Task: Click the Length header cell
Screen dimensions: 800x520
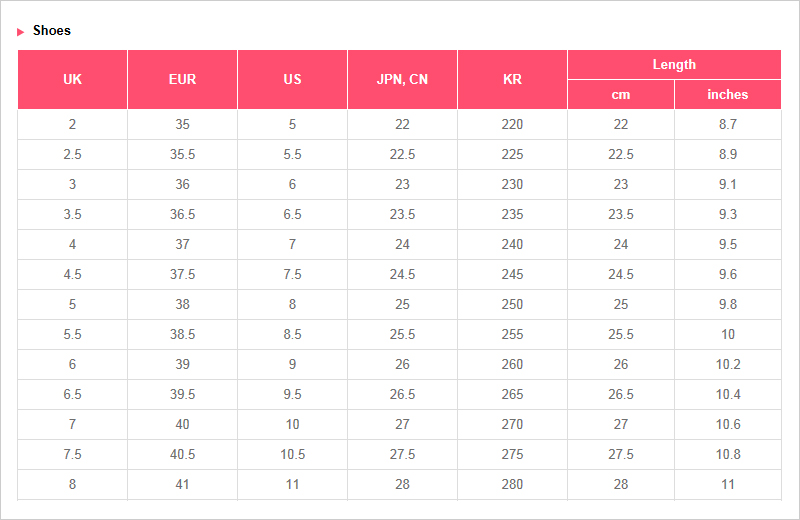Action: coord(674,64)
